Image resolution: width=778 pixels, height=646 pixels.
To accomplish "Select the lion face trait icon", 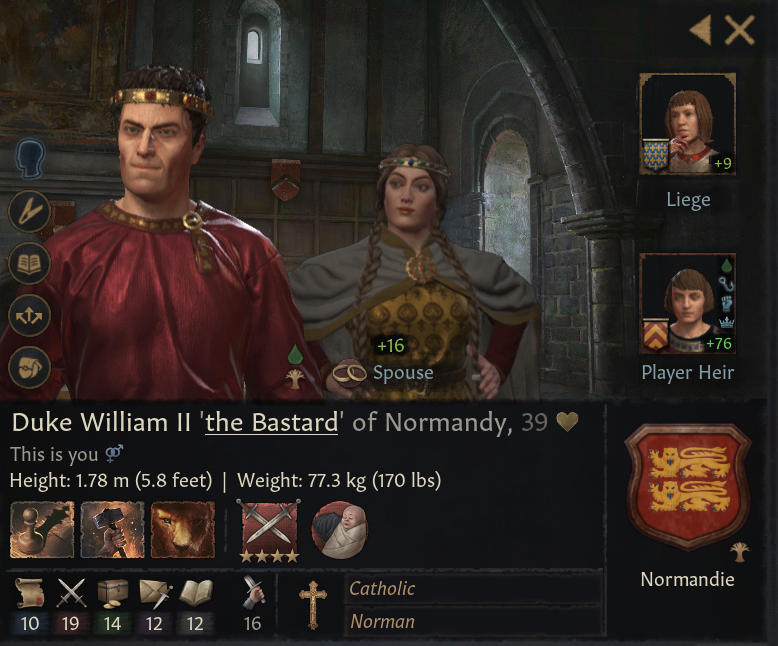I will point(182,529).
